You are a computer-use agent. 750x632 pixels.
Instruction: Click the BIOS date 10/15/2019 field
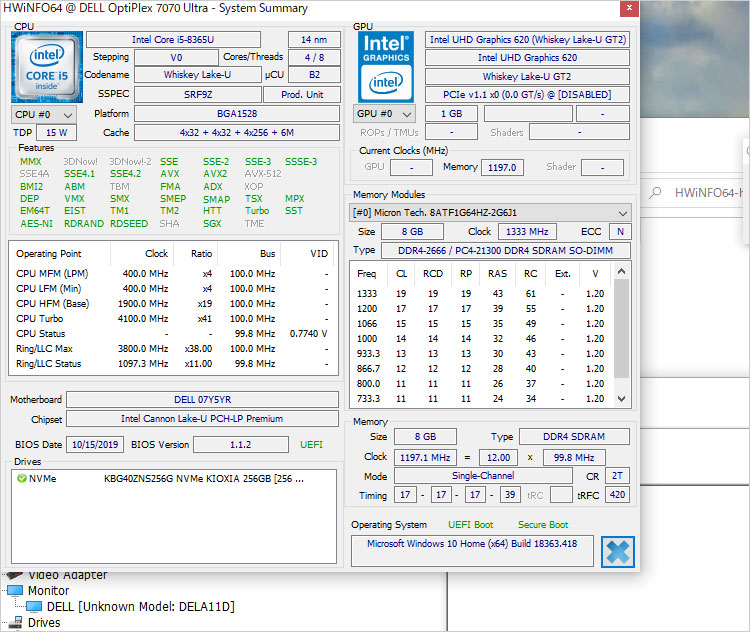pos(95,444)
